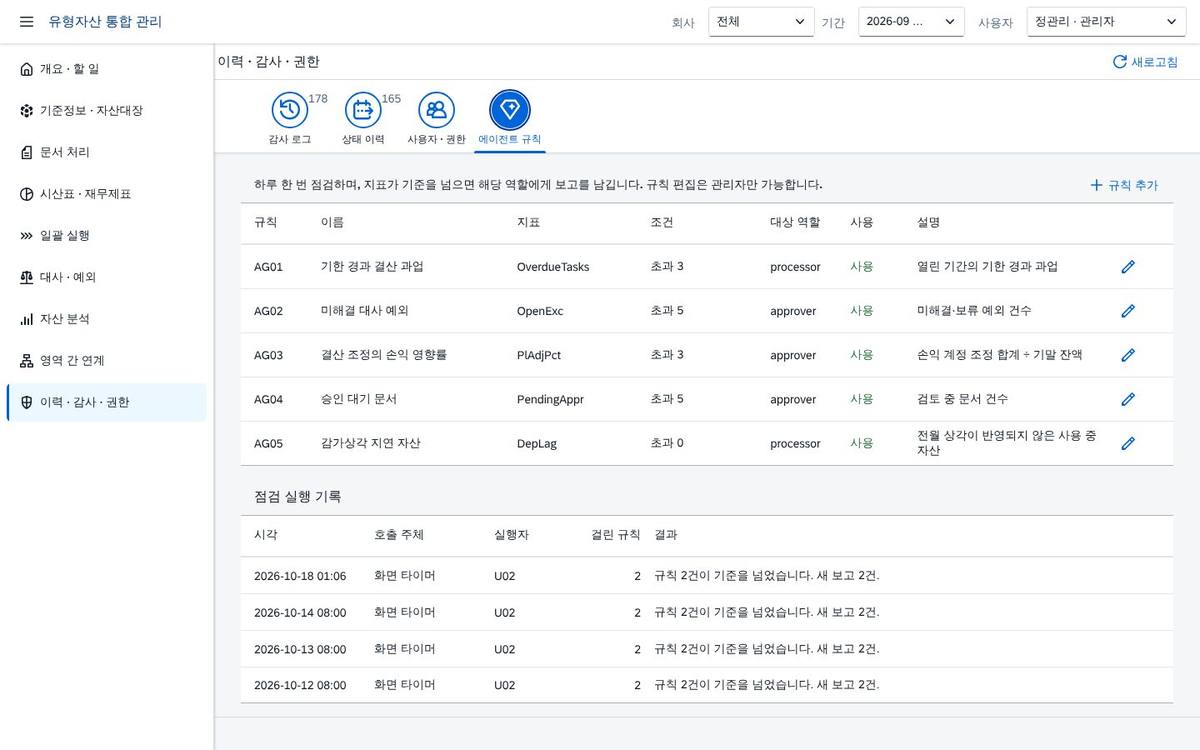Switch to the 상태 이력 tab label
Image resolution: width=1200 pixels, height=750 pixels.
click(363, 140)
